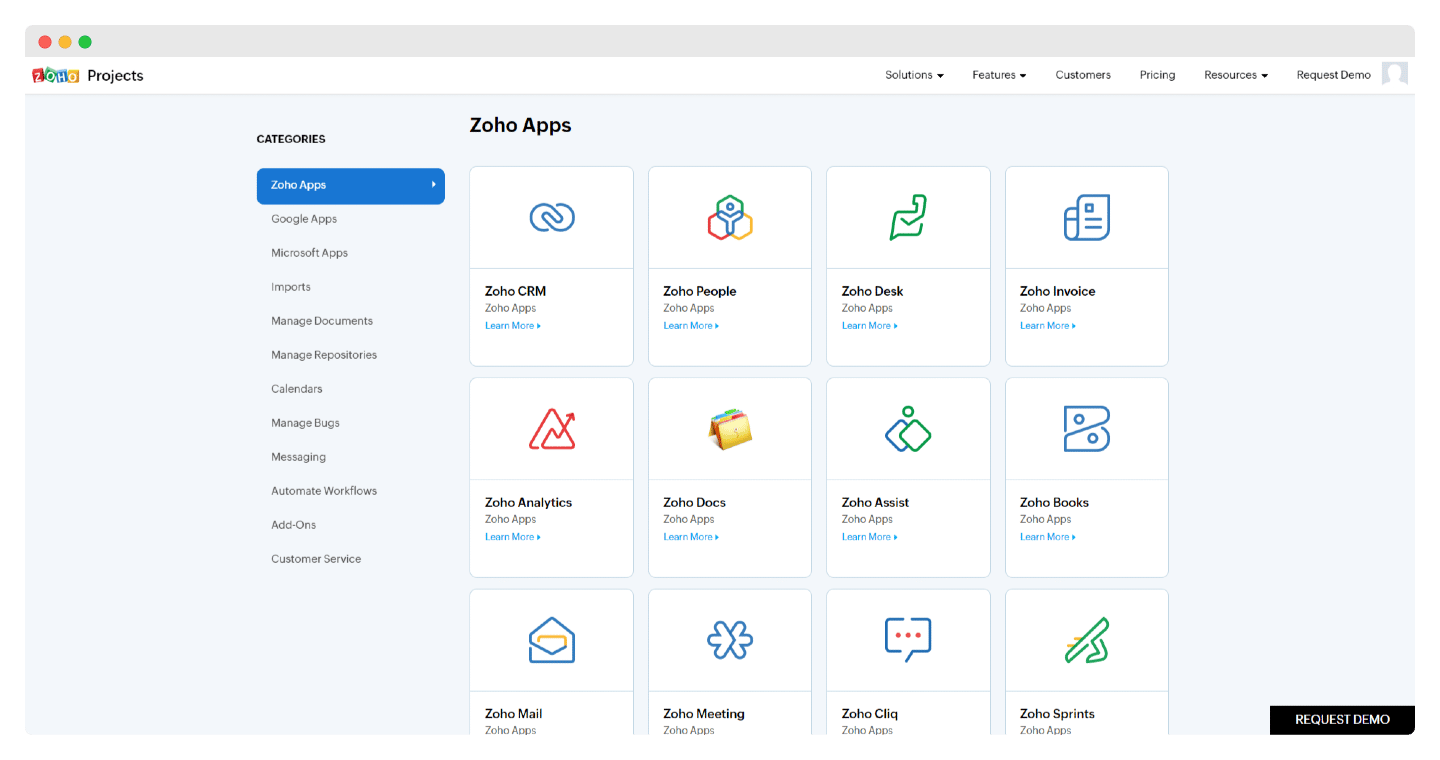Screen dimensions: 1440x760
Task: Show the Customer Service category
Action: (x=316, y=559)
